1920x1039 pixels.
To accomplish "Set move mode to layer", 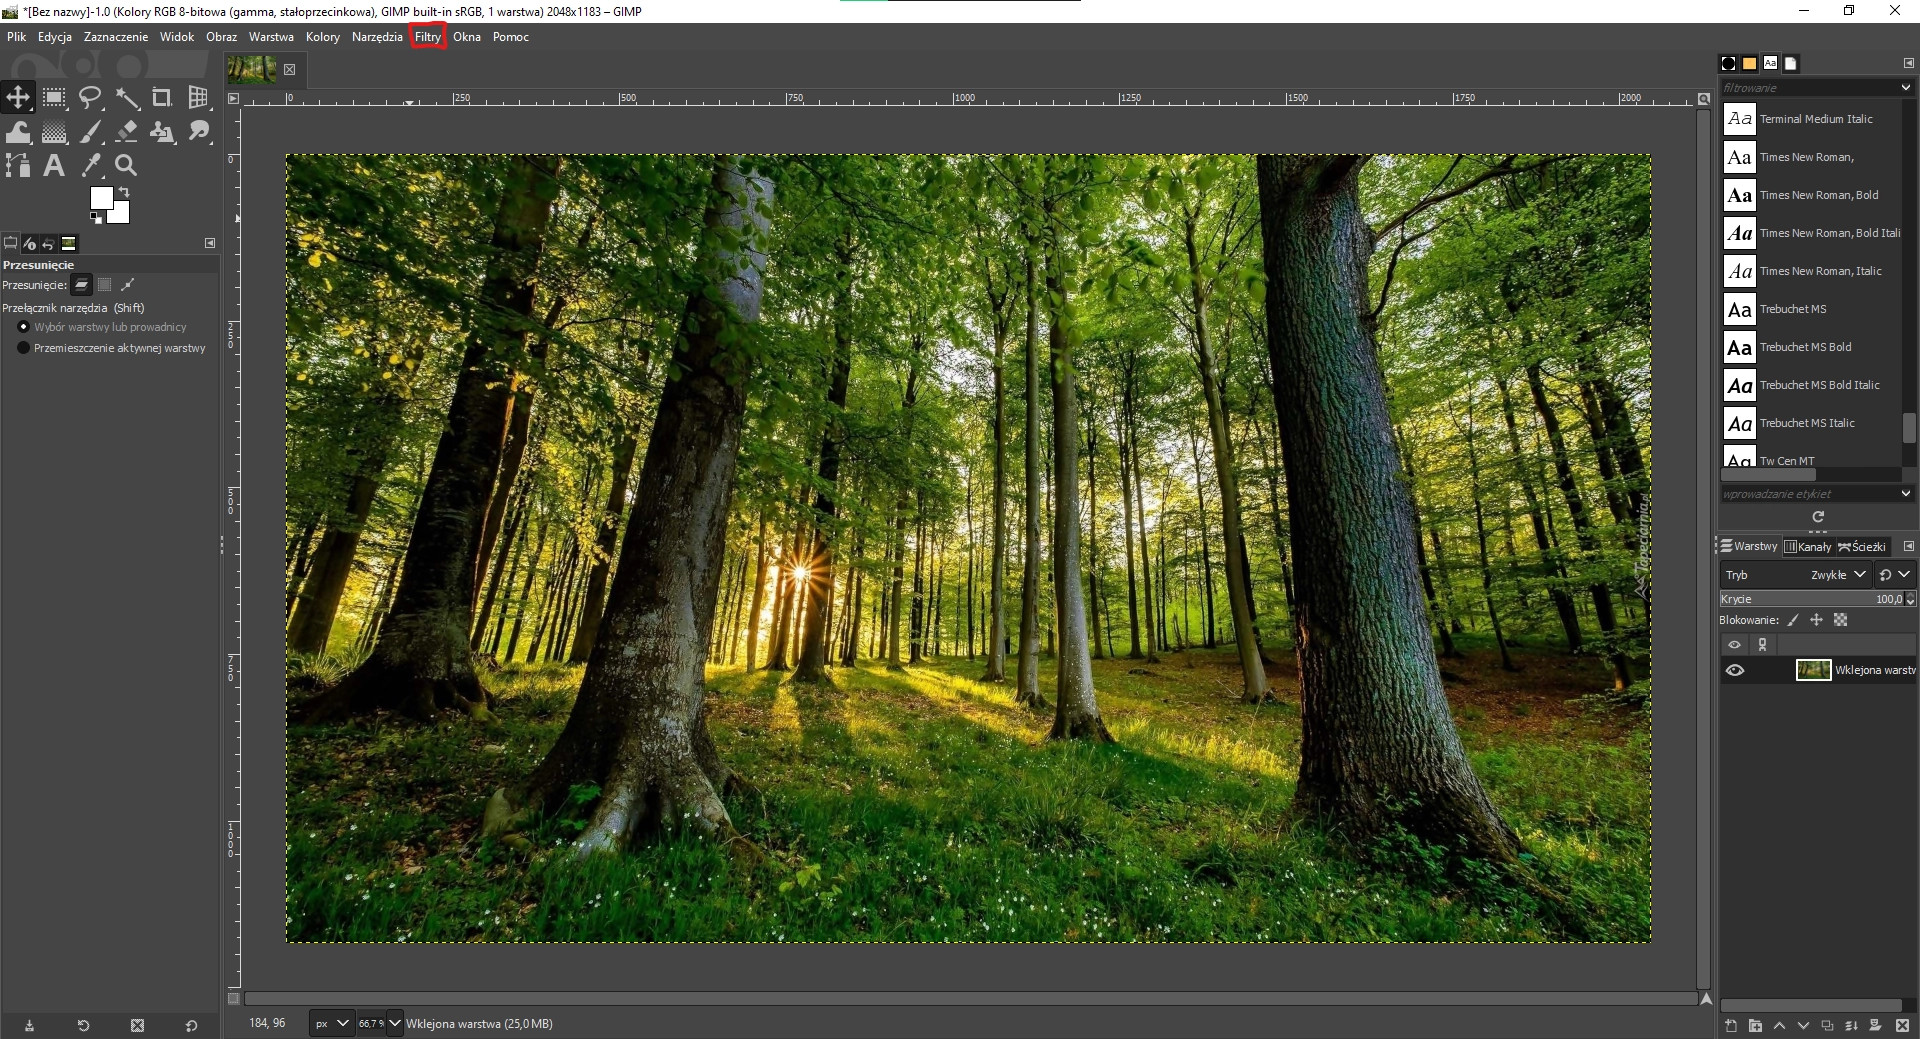I will 82,285.
